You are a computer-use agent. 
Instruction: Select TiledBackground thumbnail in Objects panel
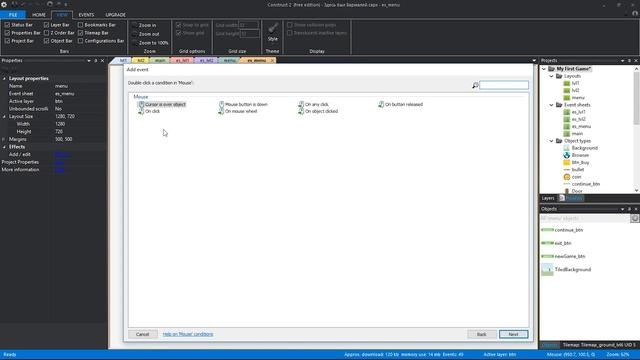pos(547,269)
